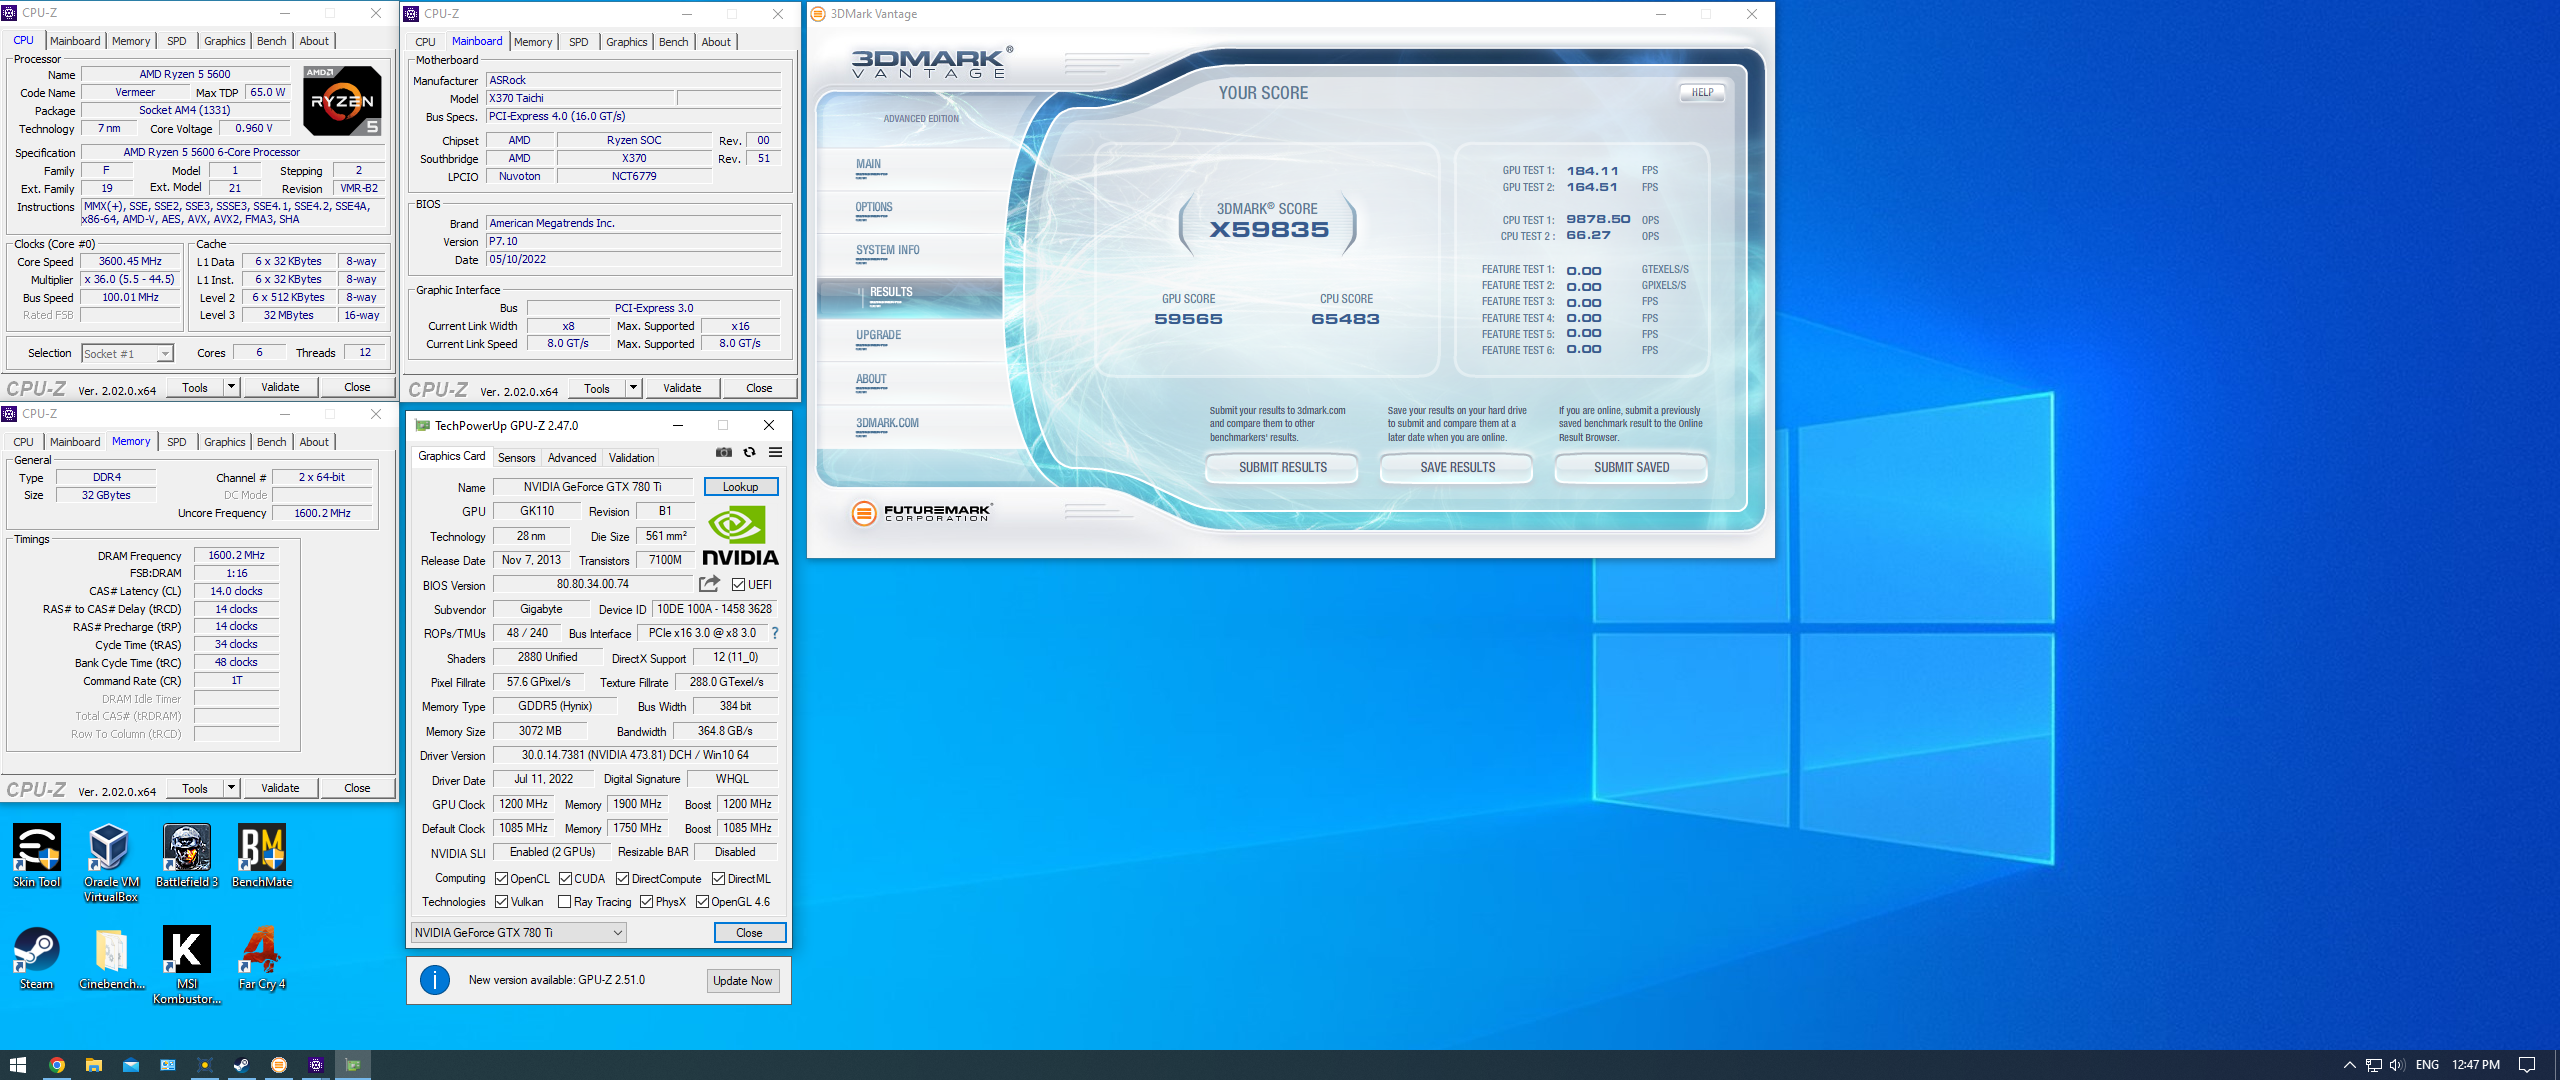The width and height of the screenshot is (2560, 1080).
Task: Click Update Now for GPU-Z 2.51.0
Action: pyautogui.click(x=743, y=981)
